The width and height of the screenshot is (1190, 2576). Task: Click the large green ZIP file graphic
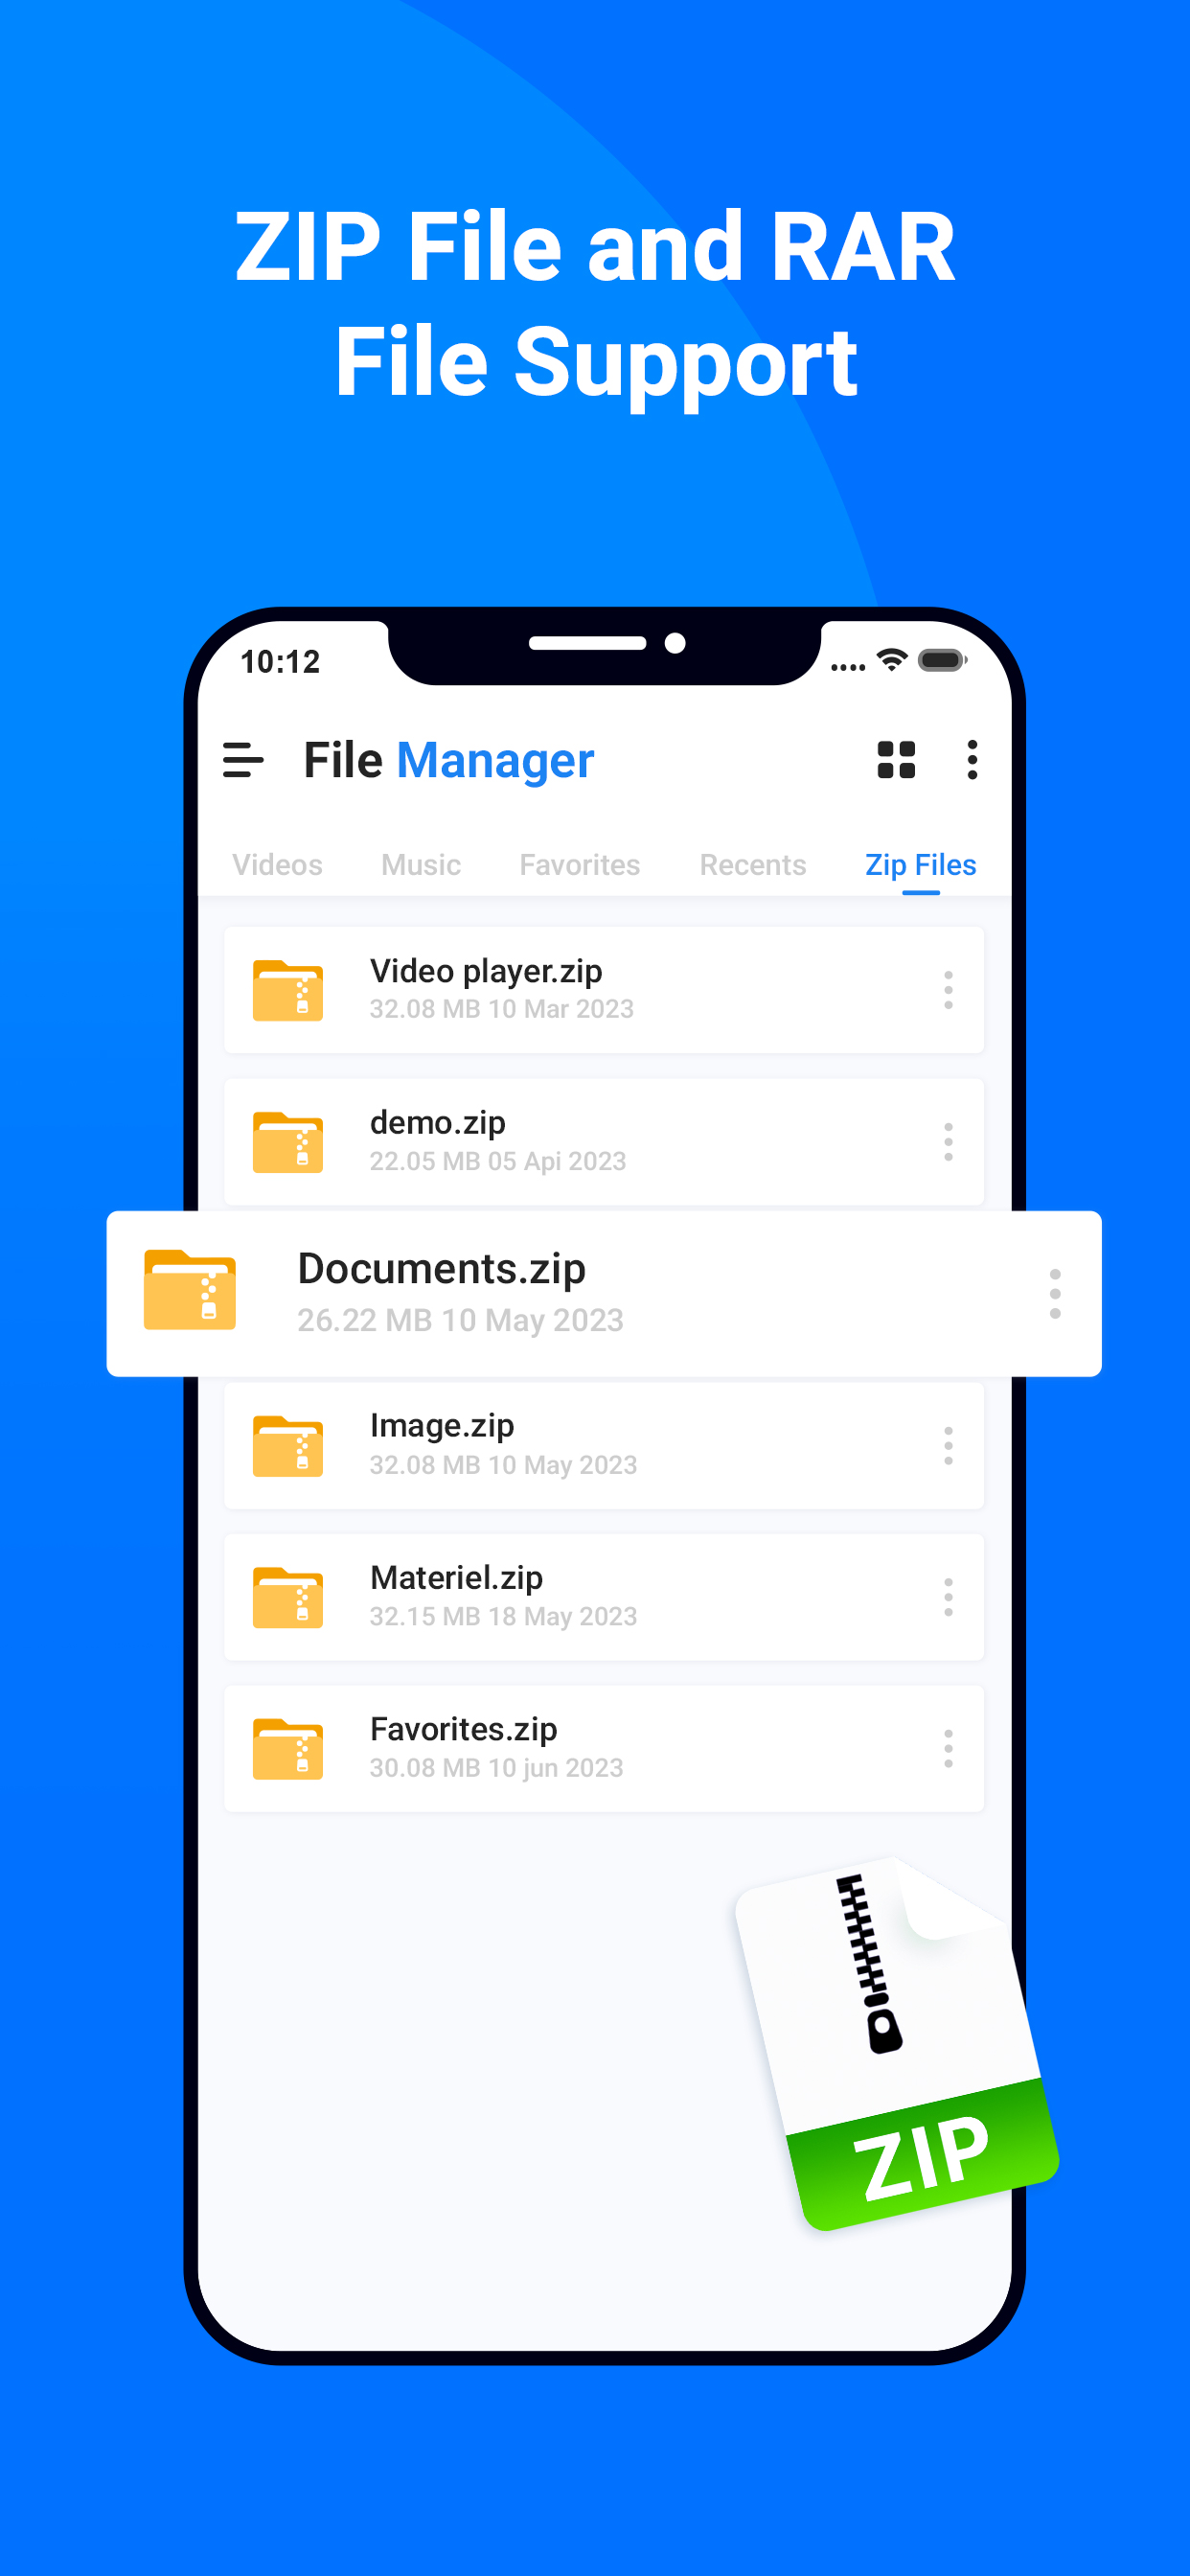click(897, 2045)
